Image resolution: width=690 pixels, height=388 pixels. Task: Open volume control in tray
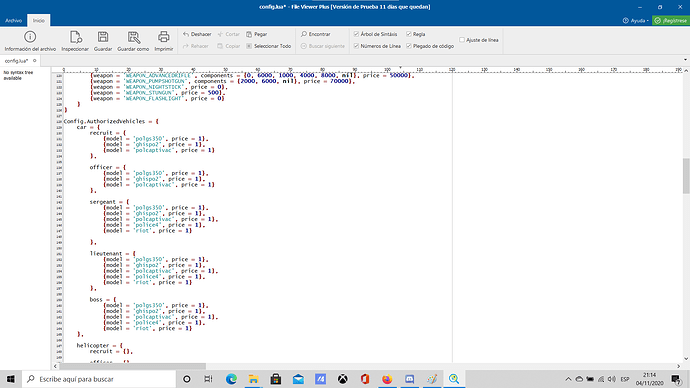point(612,379)
